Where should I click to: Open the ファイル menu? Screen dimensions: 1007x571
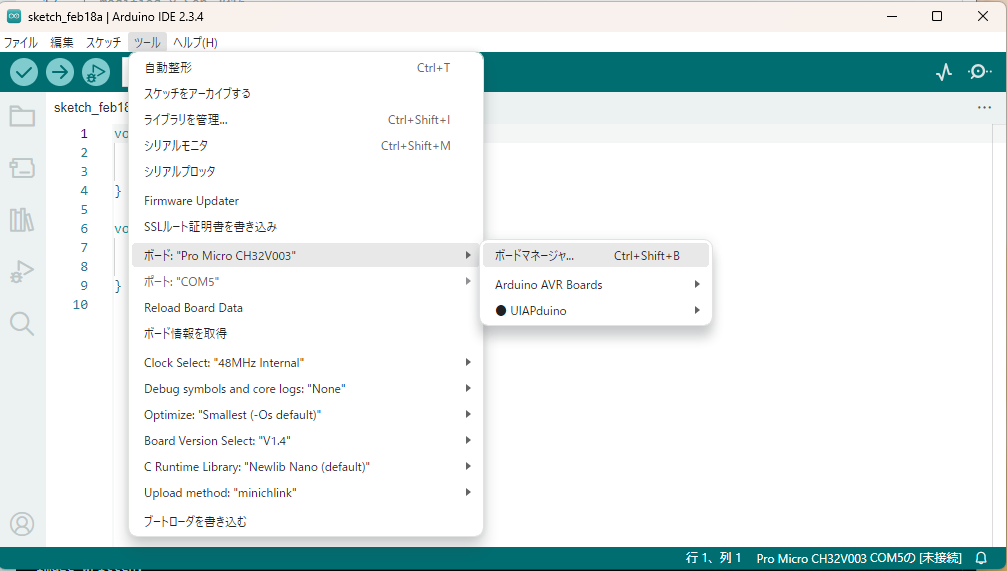click(x=20, y=43)
